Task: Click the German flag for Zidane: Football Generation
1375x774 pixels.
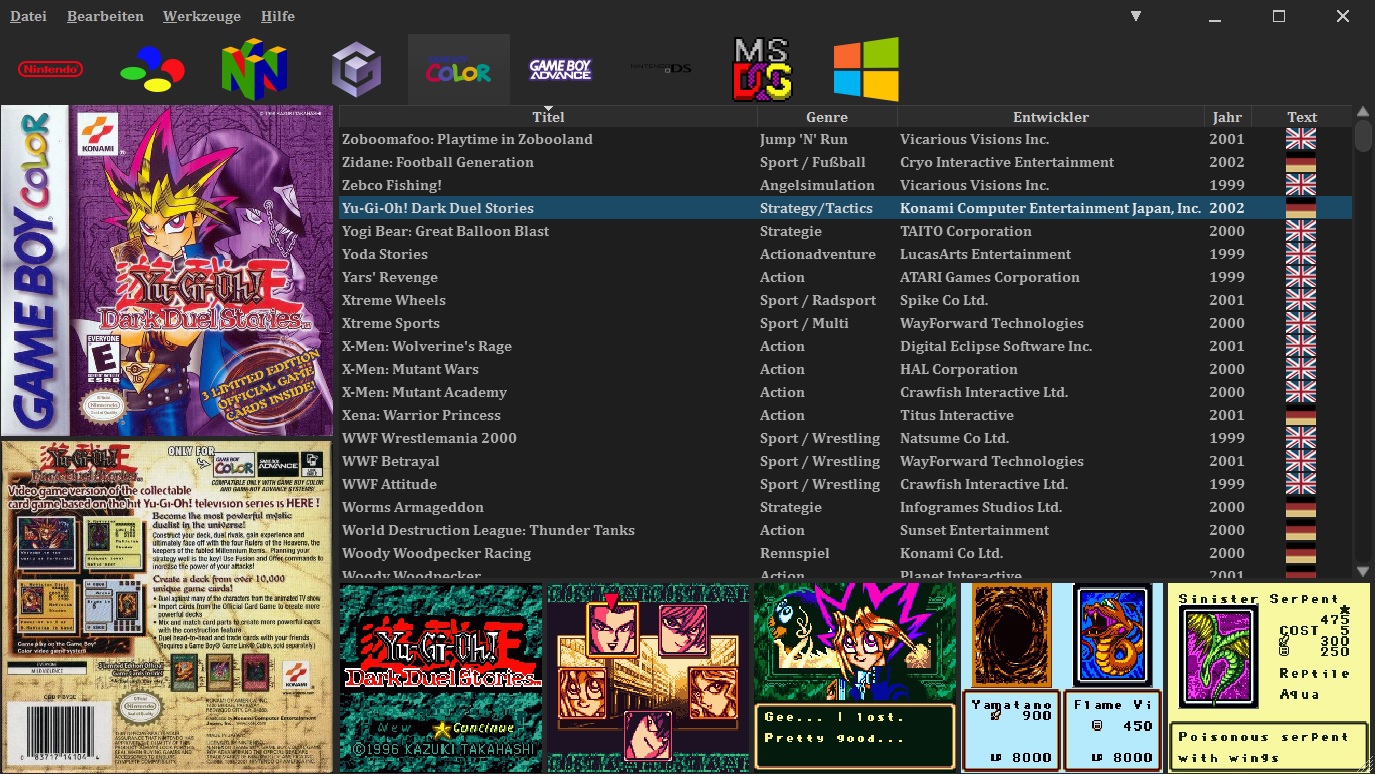Action: click(x=1301, y=162)
